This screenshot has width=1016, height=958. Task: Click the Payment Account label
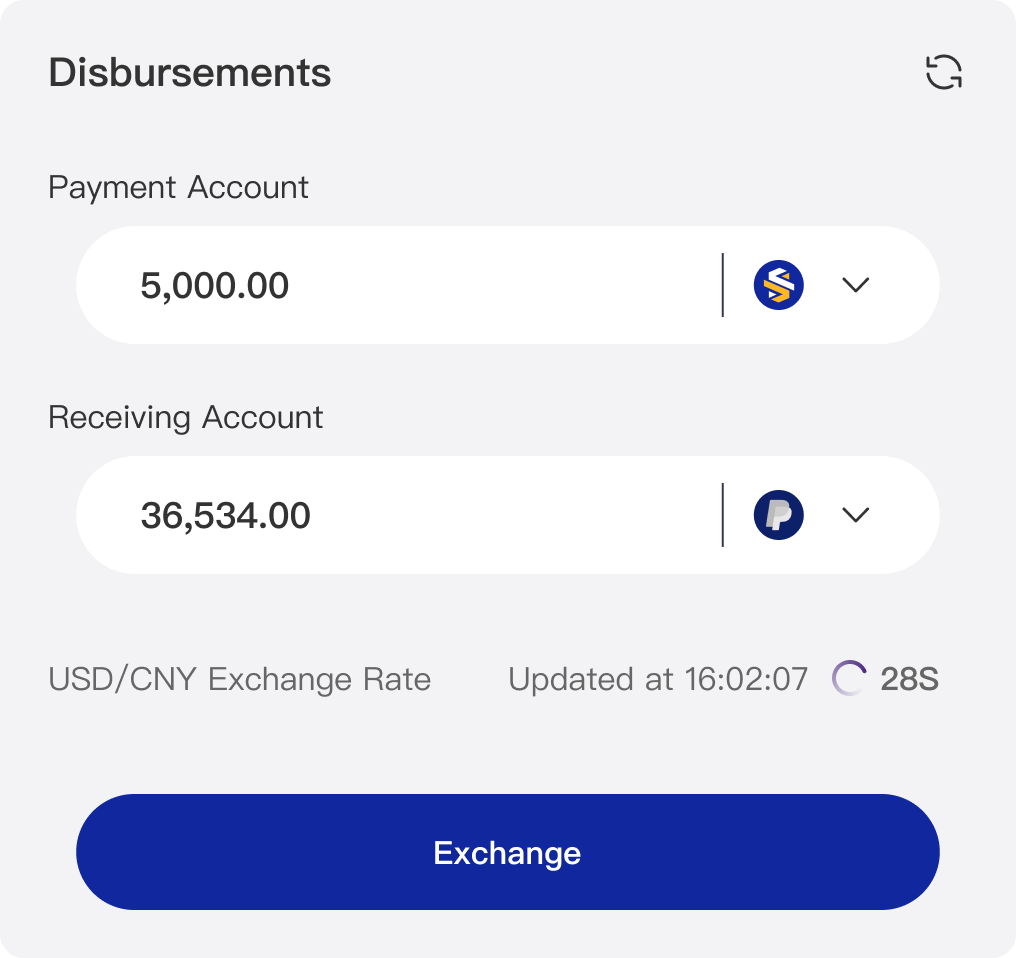point(179,187)
